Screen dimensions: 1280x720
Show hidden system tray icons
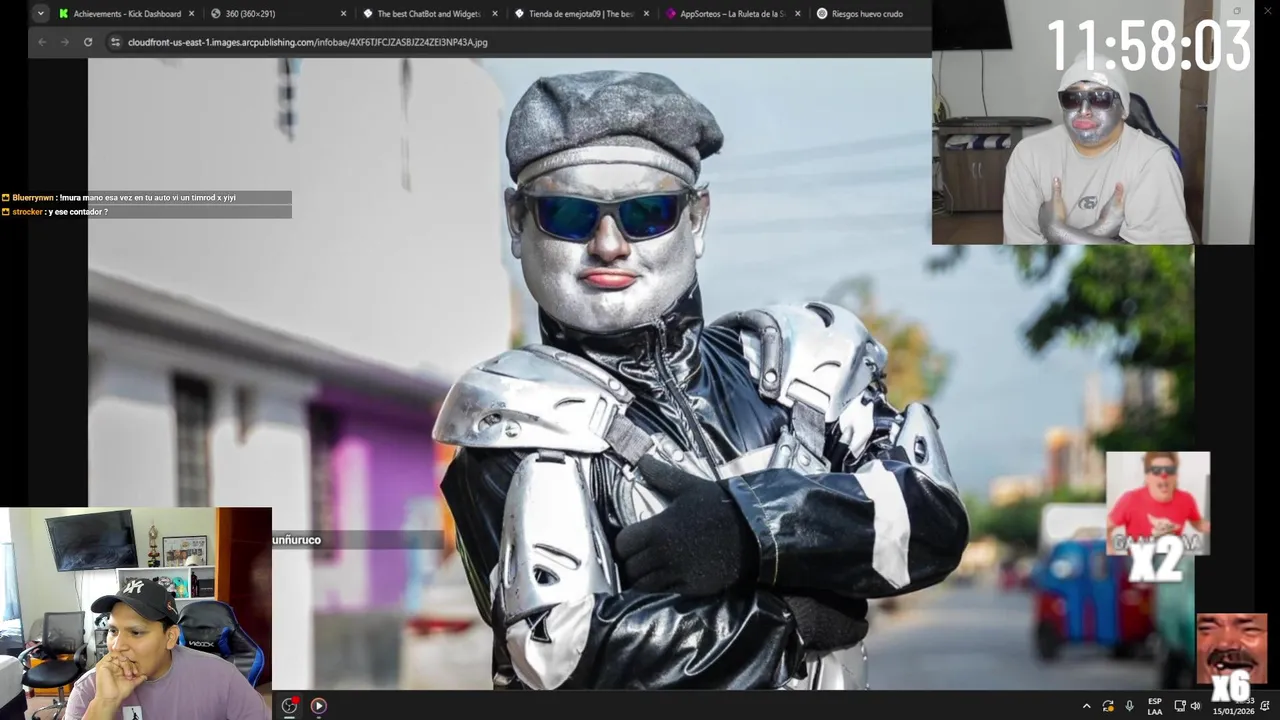1087,706
